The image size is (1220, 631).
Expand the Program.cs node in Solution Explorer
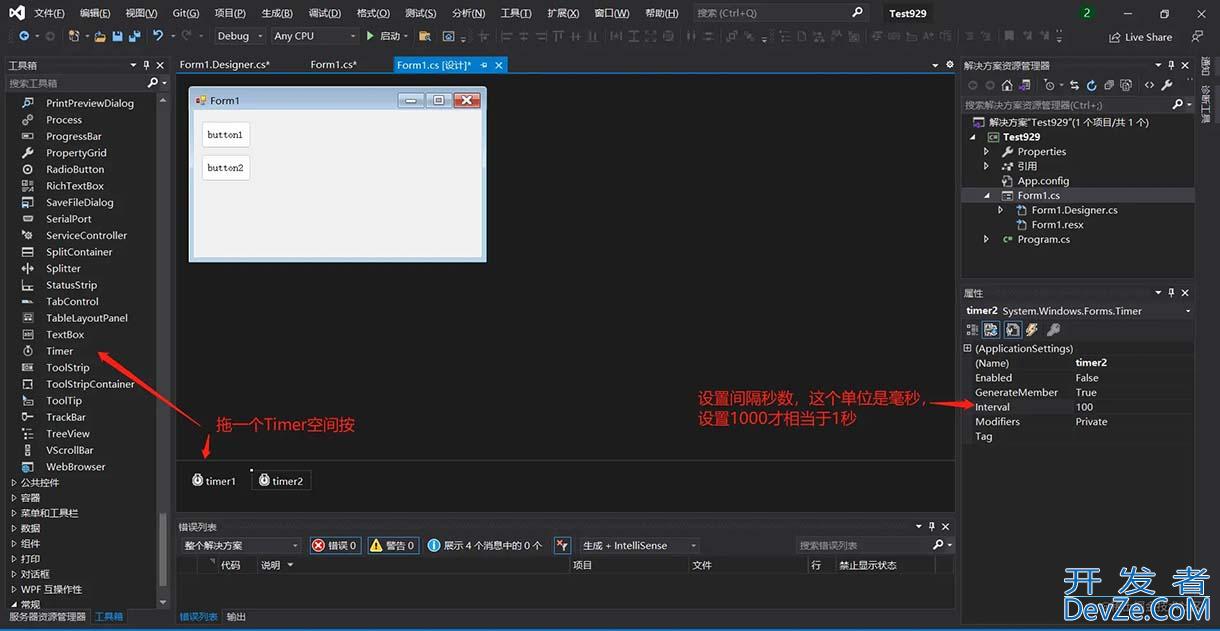click(987, 239)
